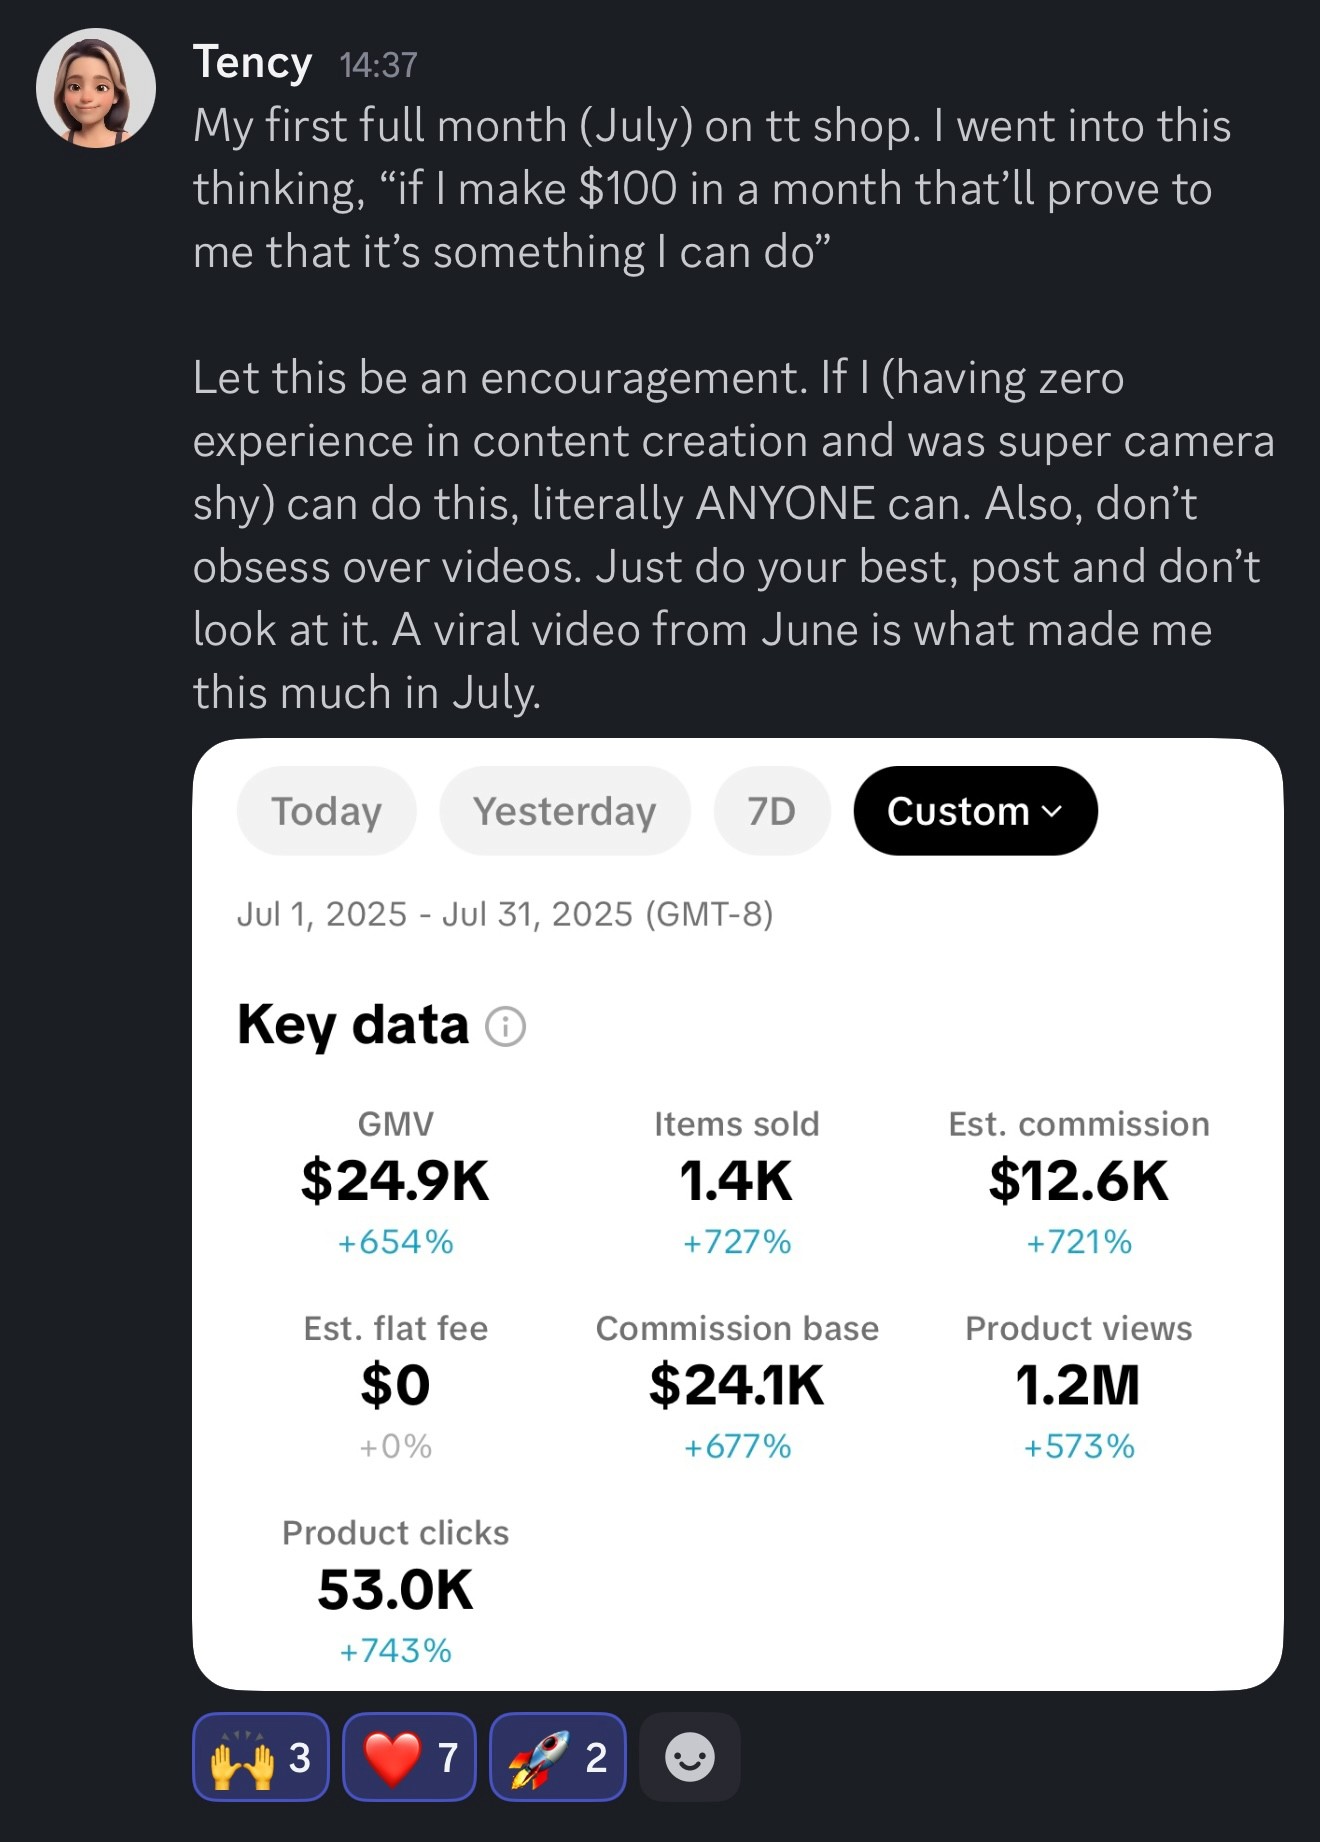Toggle the raised hands reaction

pyautogui.click(x=261, y=1757)
